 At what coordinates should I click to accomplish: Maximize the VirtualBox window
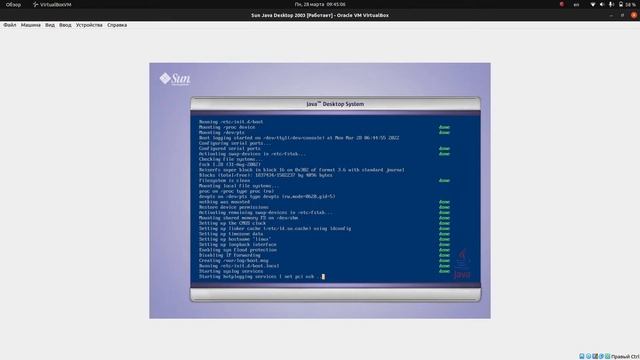[622, 15]
